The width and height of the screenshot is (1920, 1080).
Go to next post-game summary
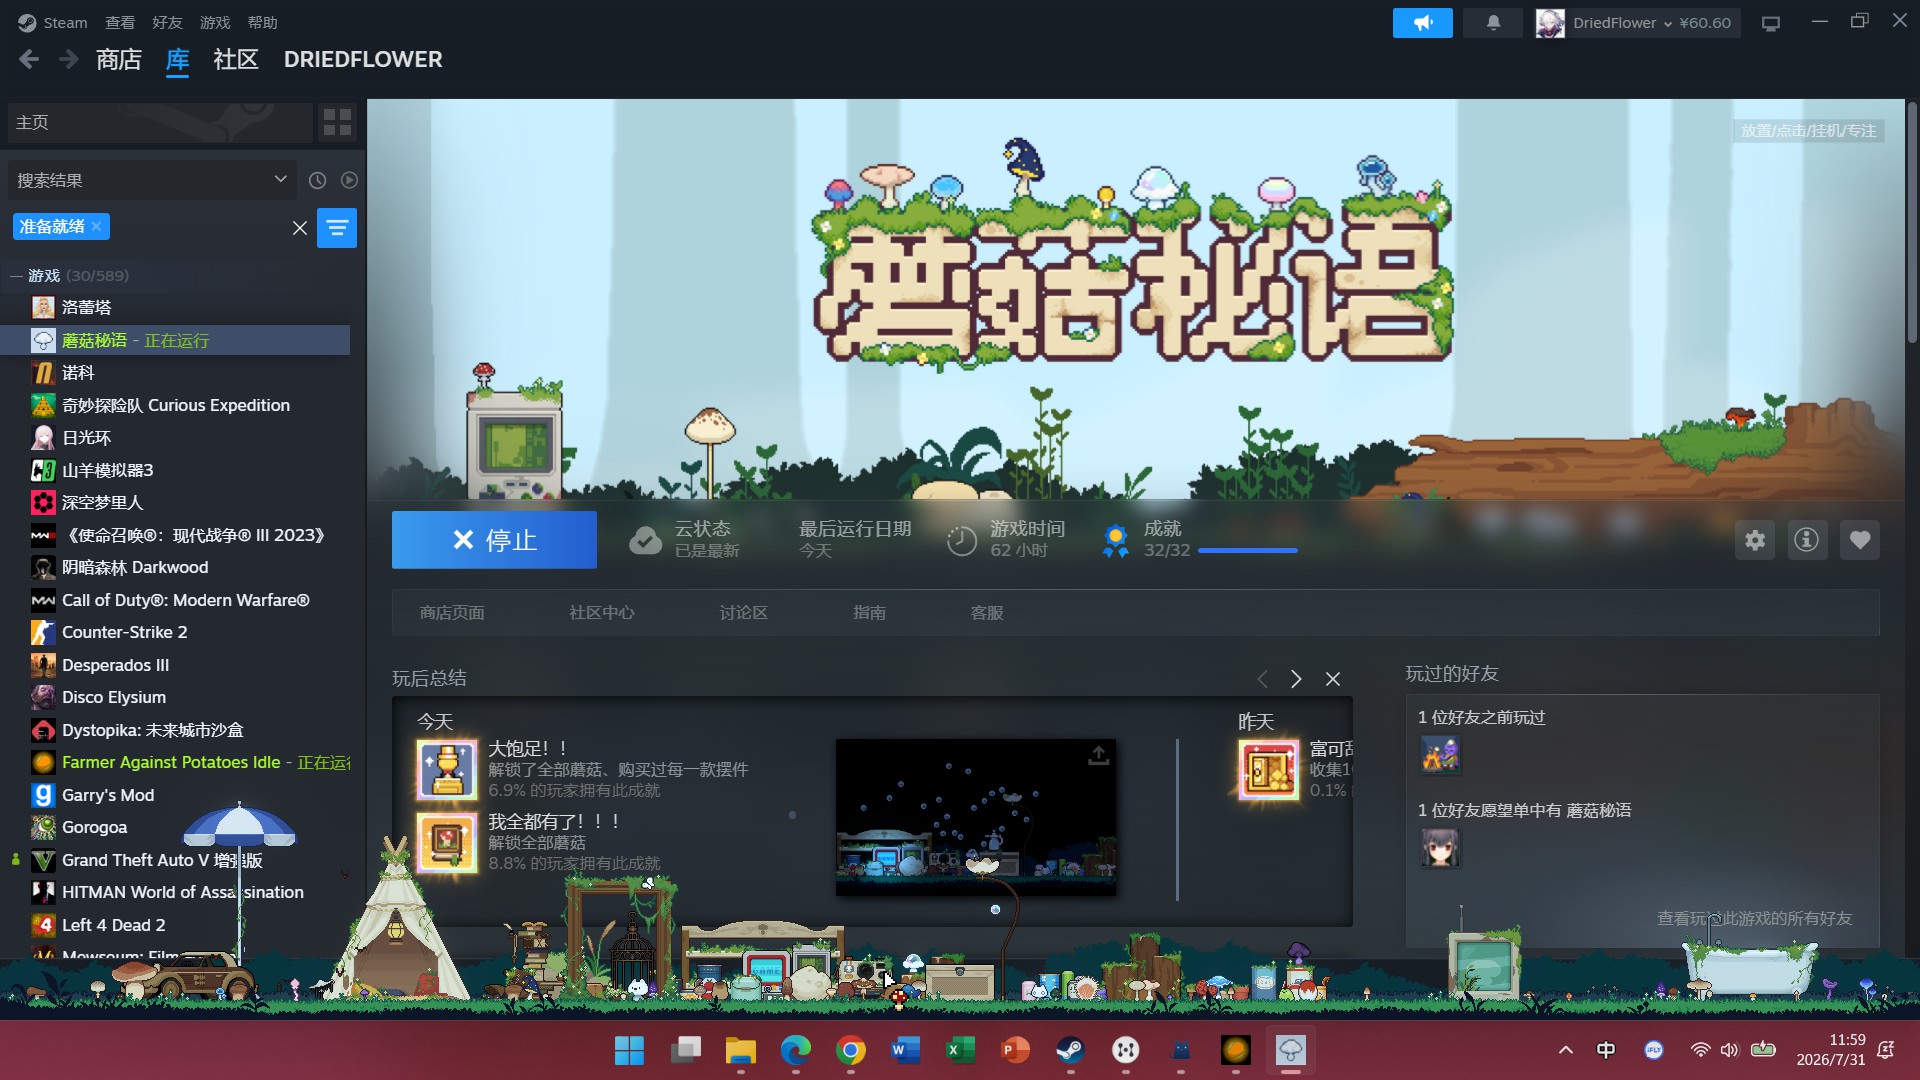[1296, 679]
